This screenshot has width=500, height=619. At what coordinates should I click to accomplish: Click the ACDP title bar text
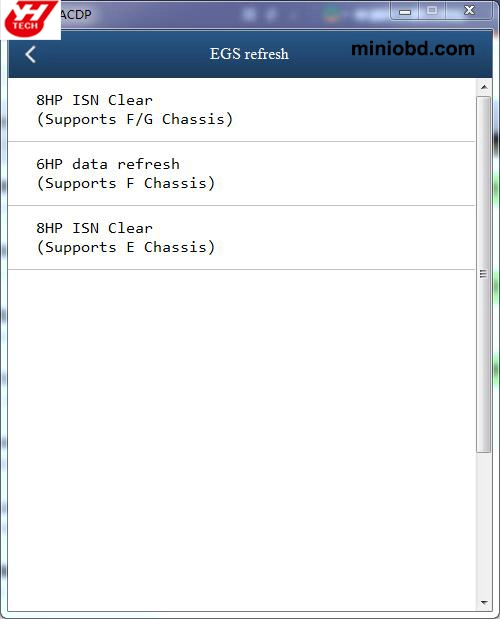76,15
